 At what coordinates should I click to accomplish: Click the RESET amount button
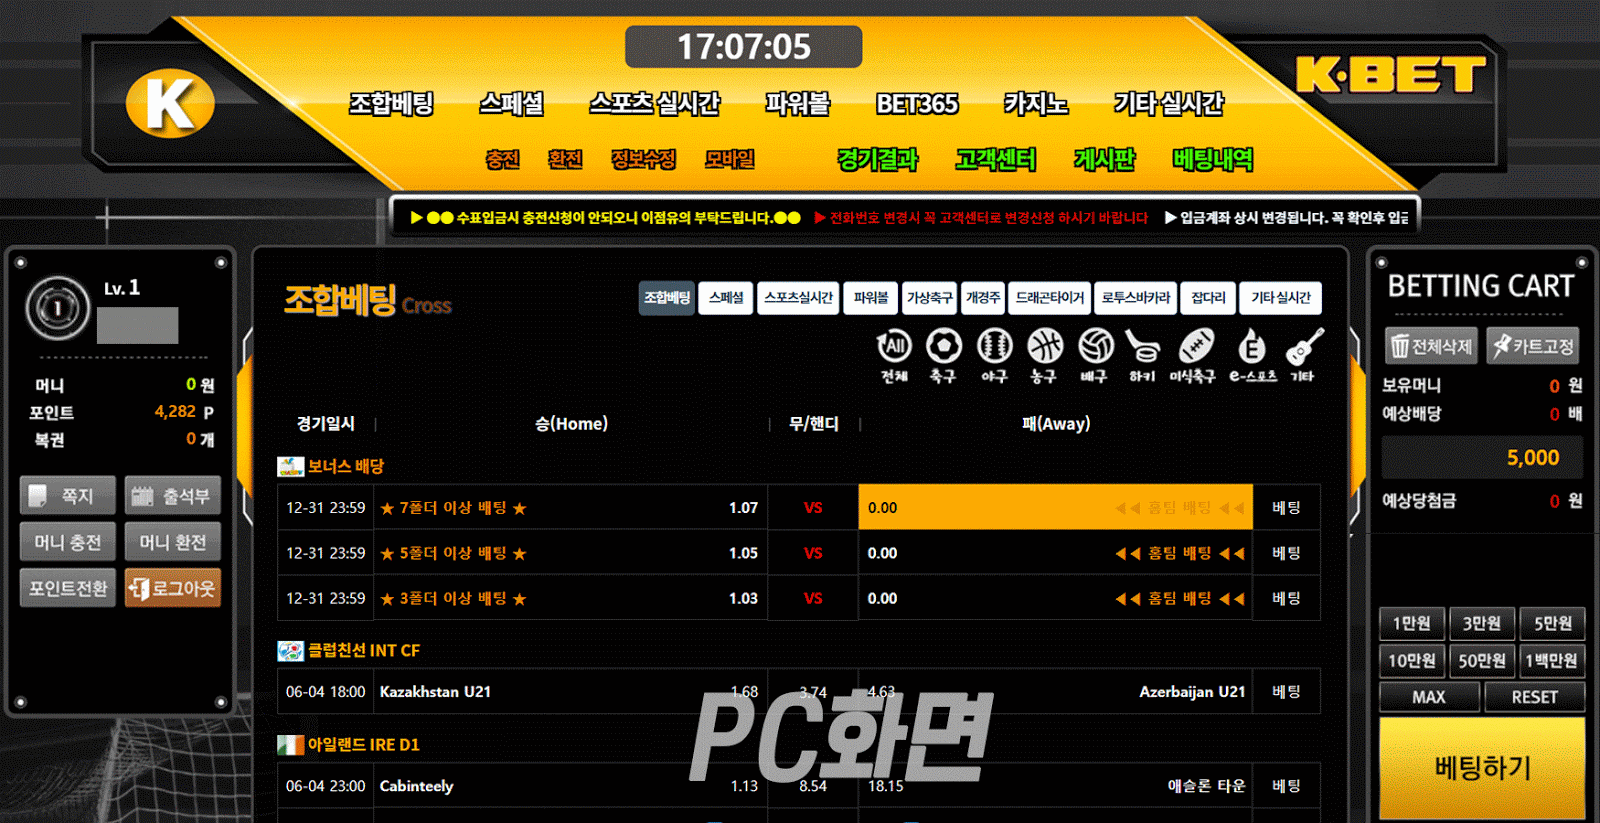click(1535, 697)
